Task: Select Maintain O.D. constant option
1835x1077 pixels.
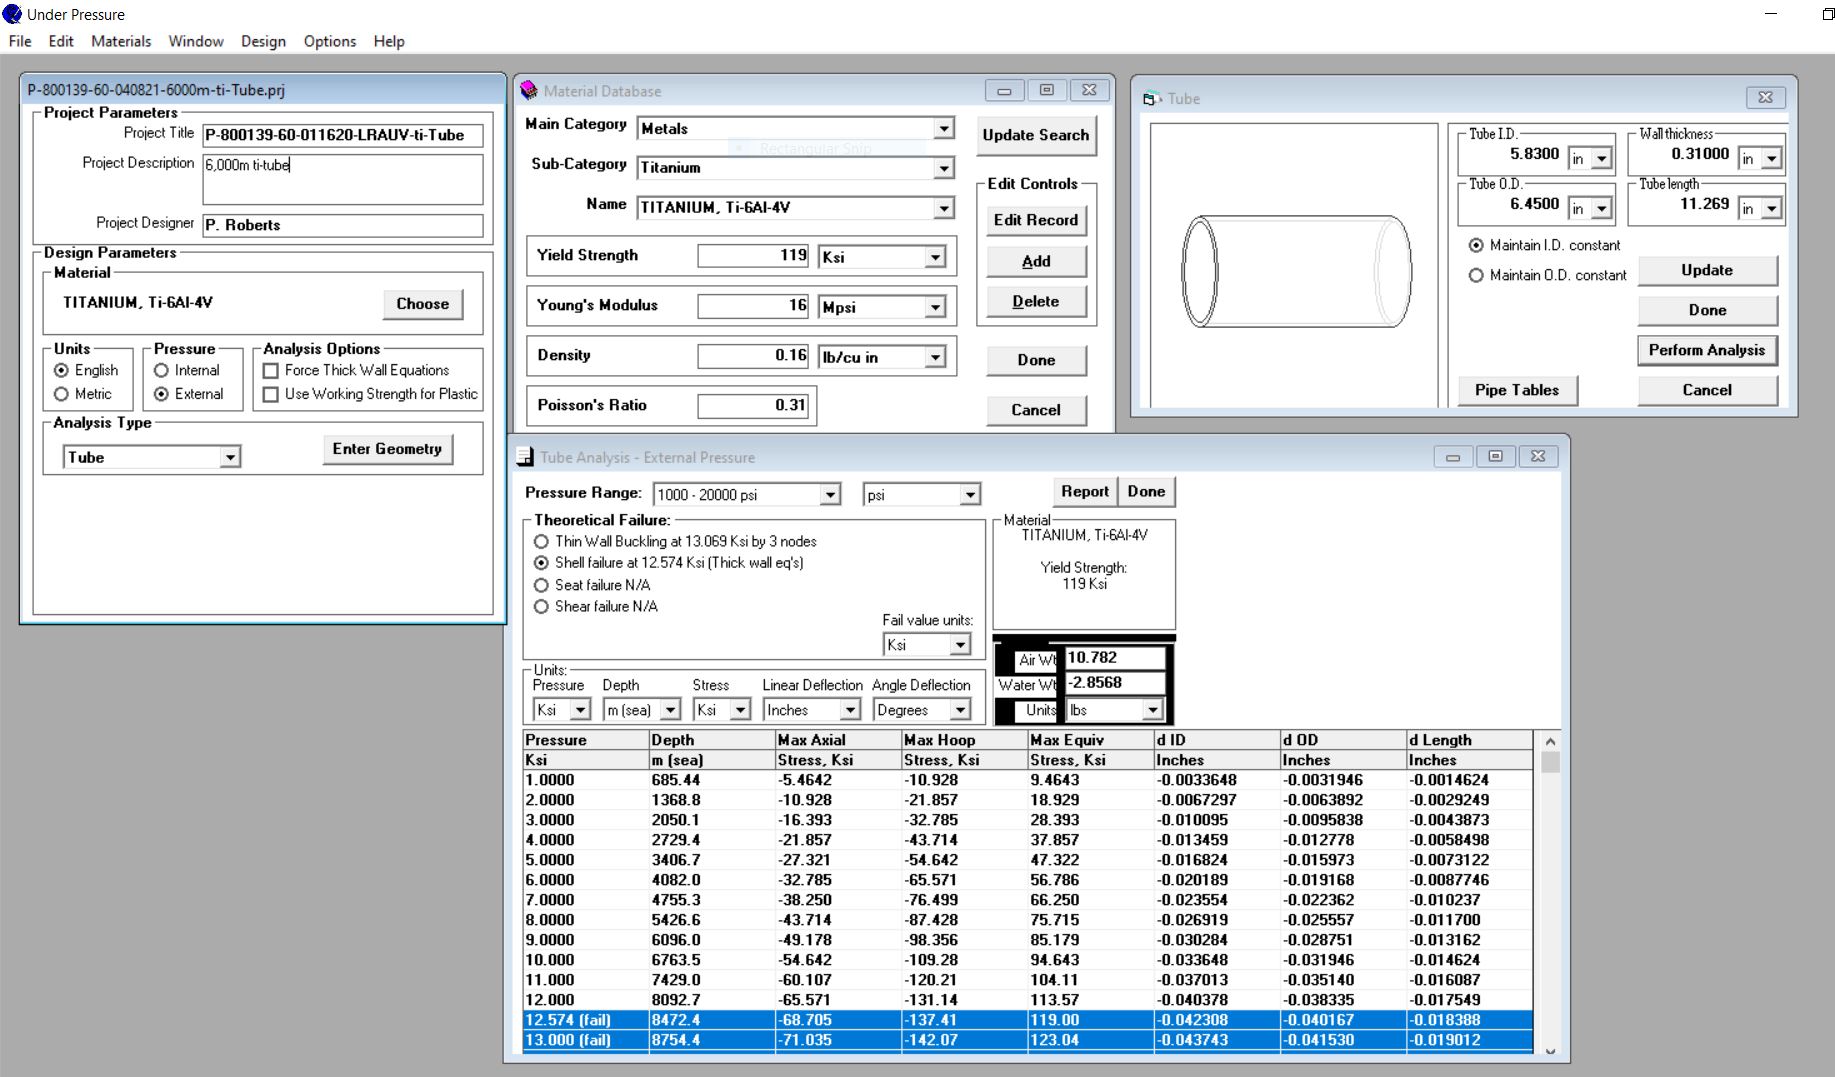Action: [1476, 275]
